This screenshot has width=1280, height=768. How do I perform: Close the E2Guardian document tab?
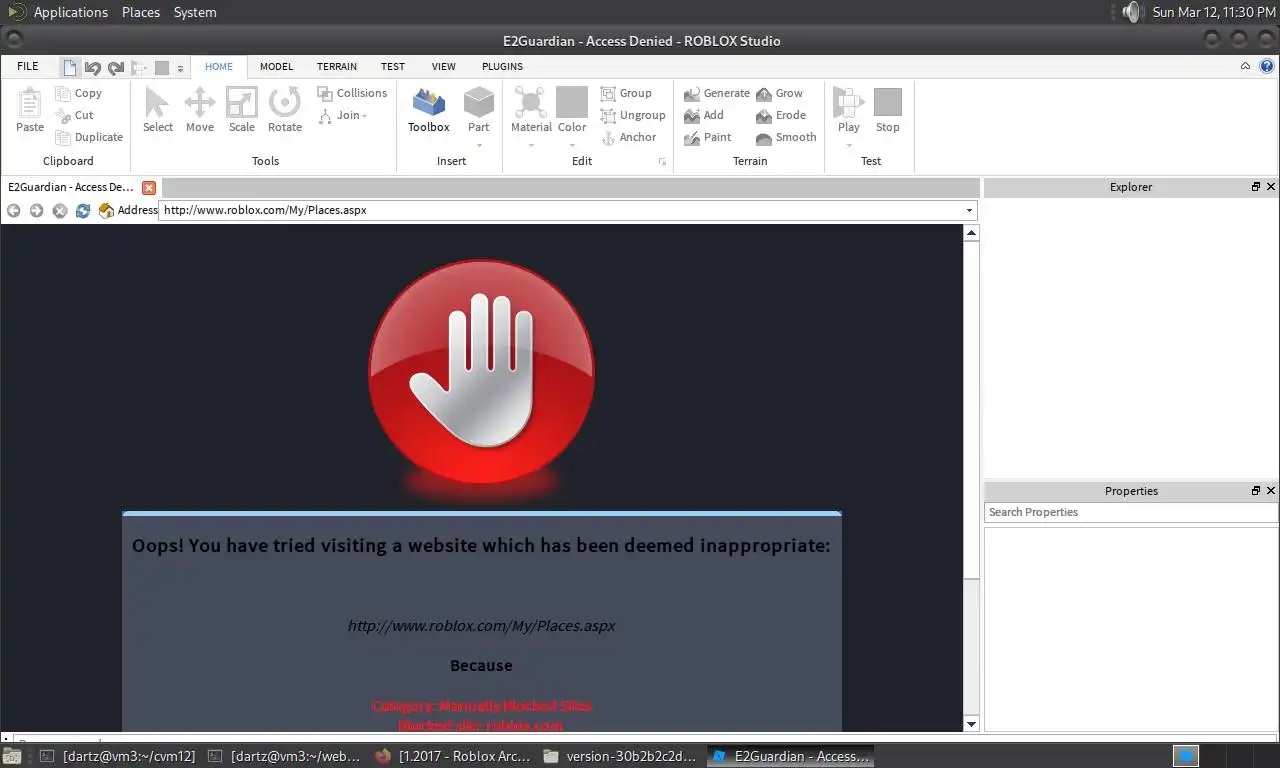click(149, 188)
